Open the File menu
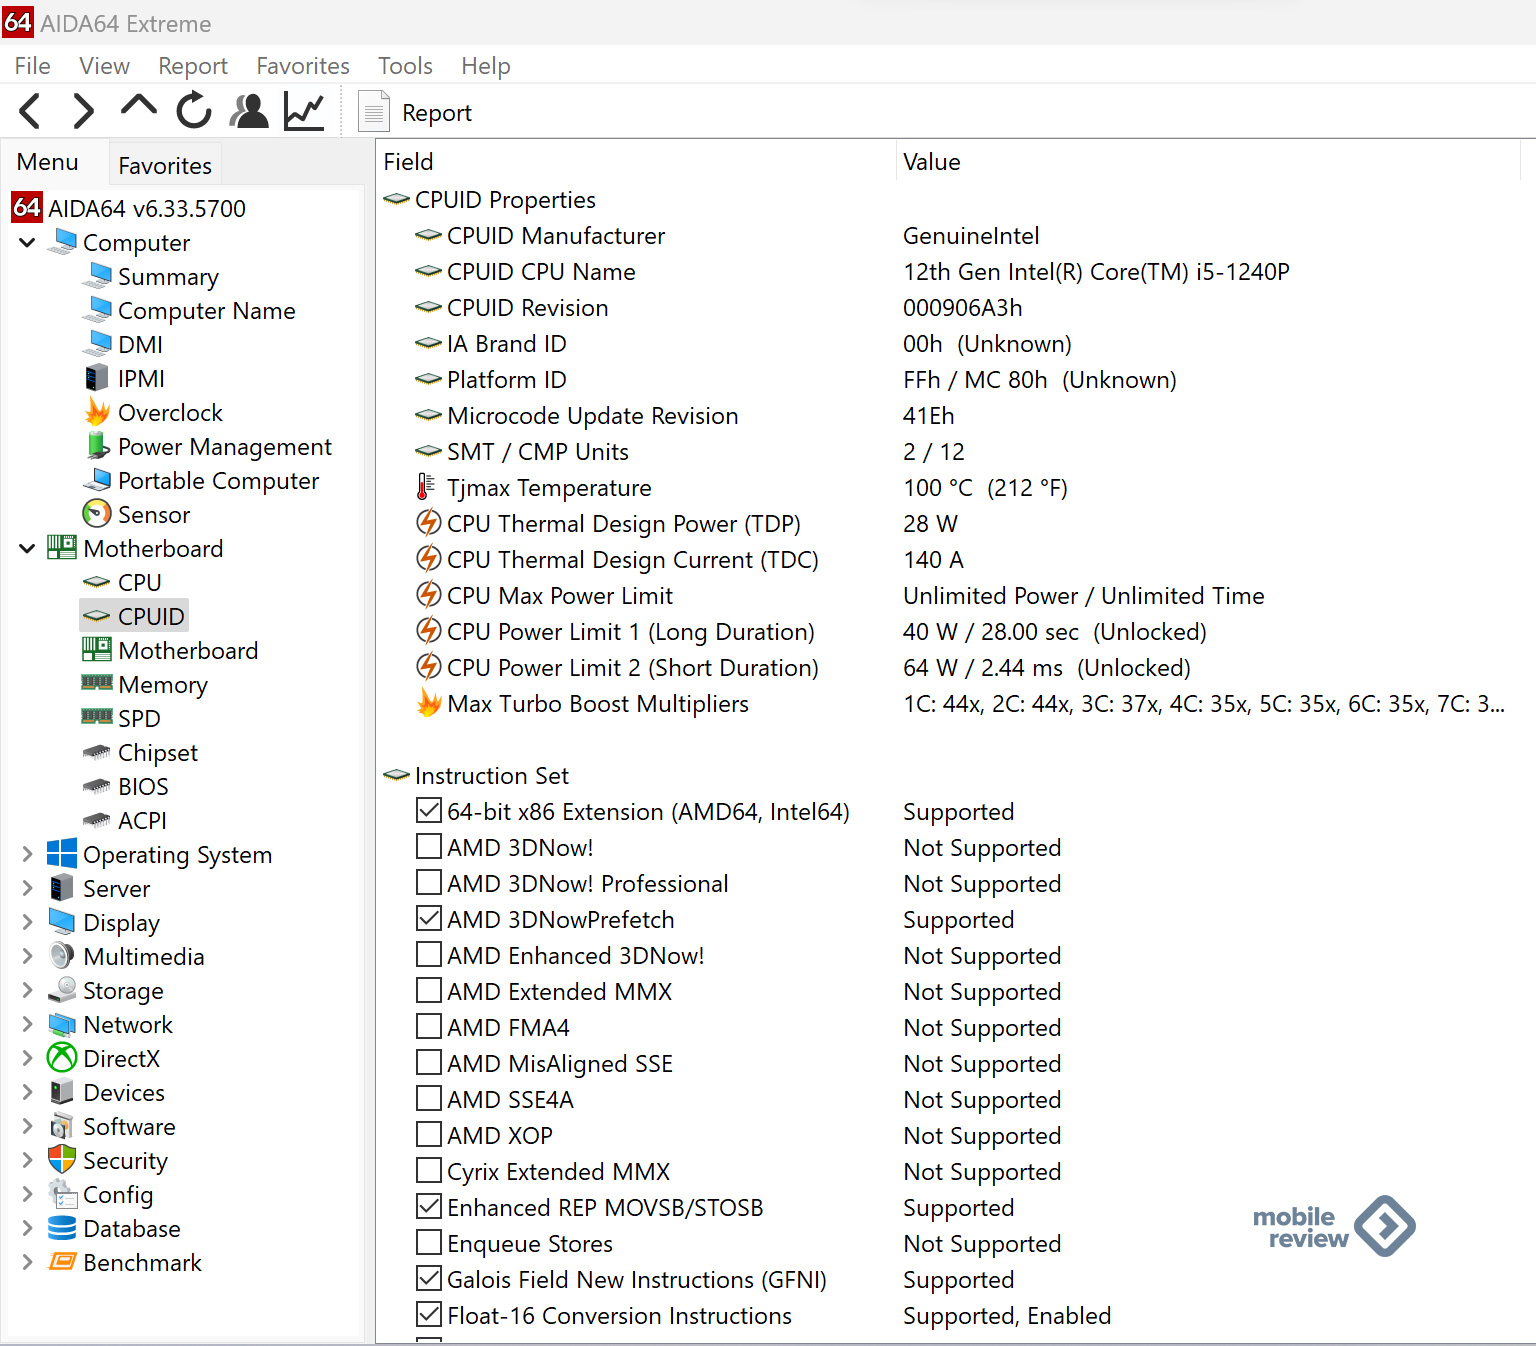This screenshot has height=1346, width=1536. 33,66
